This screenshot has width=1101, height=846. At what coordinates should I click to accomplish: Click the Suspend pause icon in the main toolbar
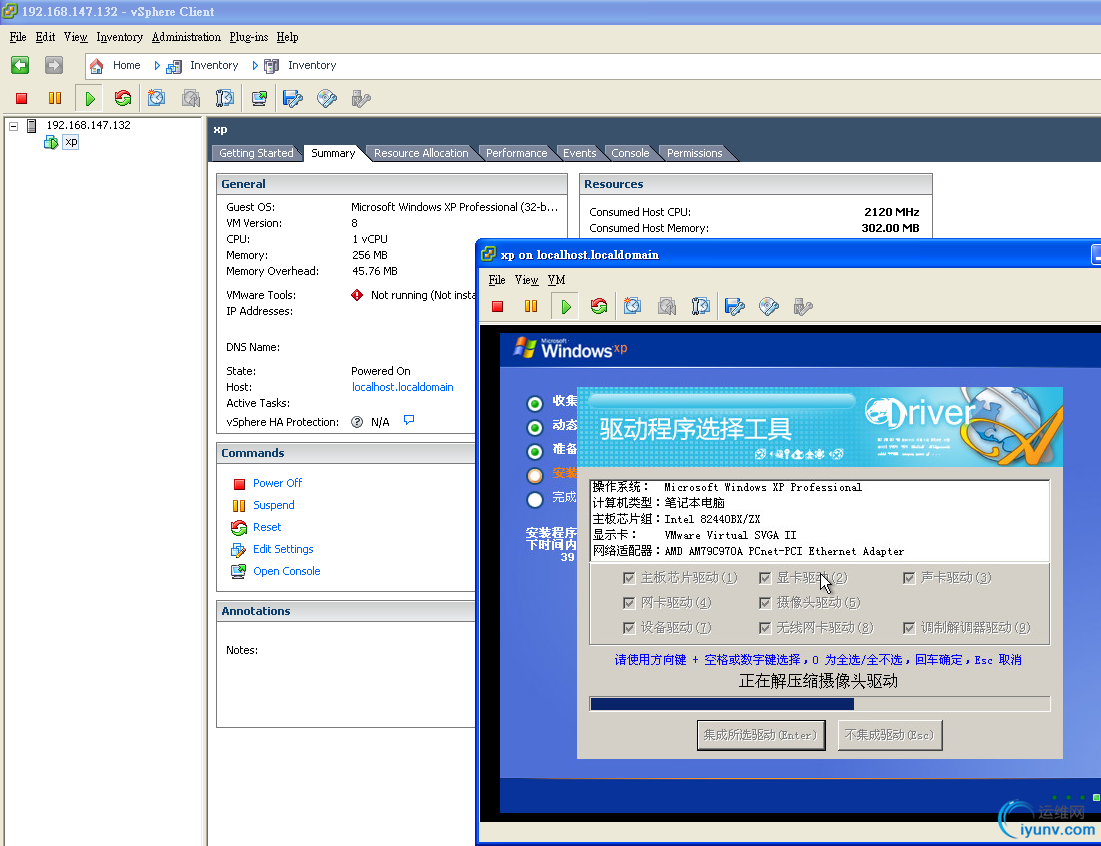[x=55, y=98]
